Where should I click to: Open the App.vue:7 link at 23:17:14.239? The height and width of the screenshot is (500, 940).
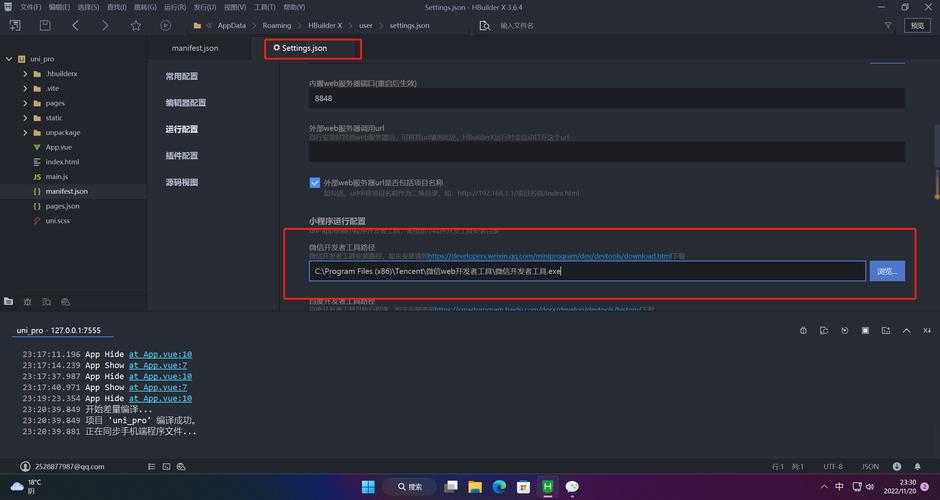tap(158, 365)
